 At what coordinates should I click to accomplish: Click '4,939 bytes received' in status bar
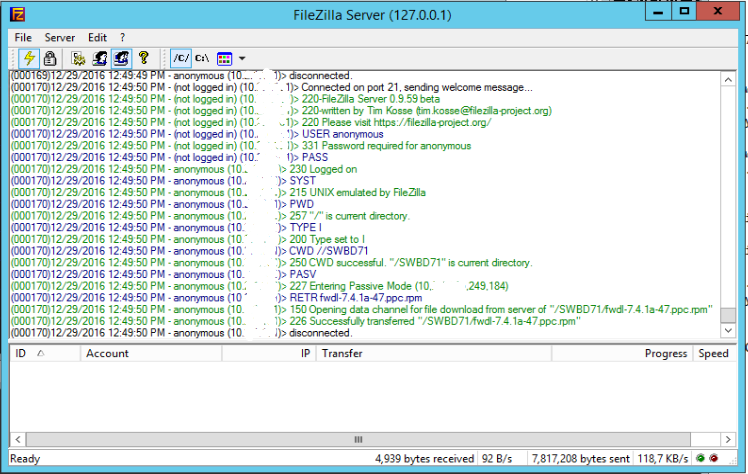(x=425, y=459)
